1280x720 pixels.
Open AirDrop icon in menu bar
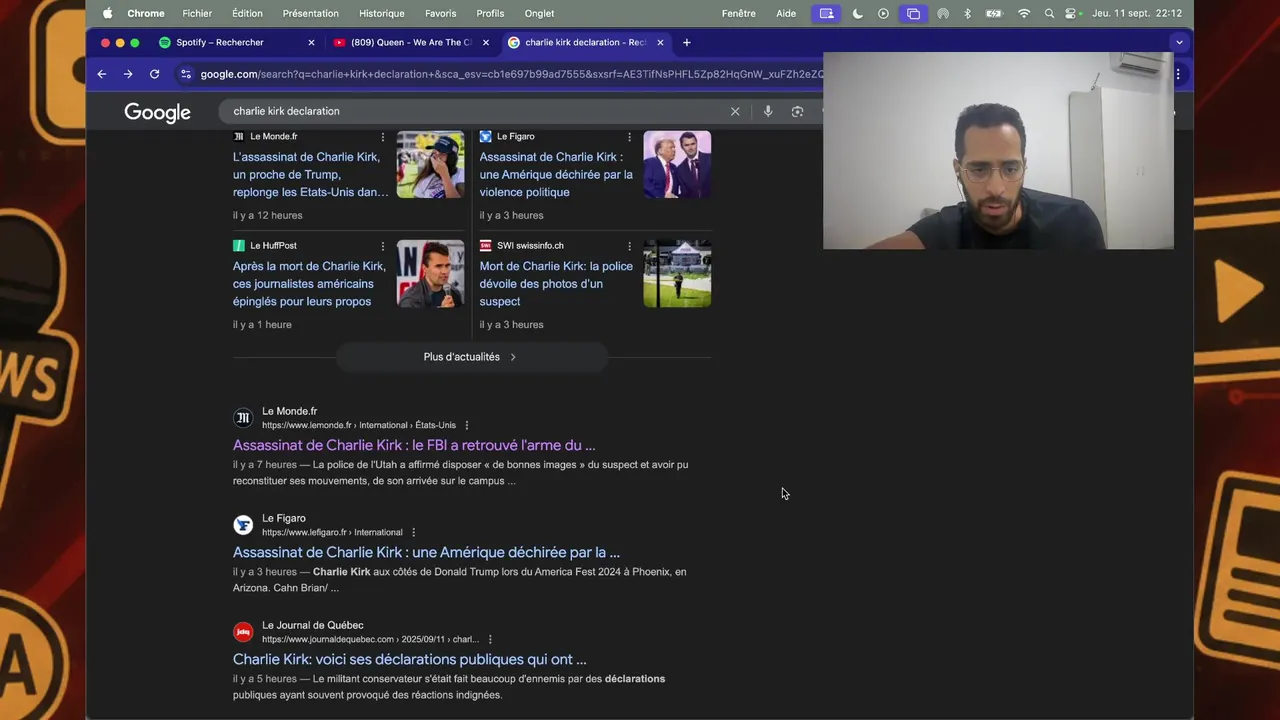point(942,13)
